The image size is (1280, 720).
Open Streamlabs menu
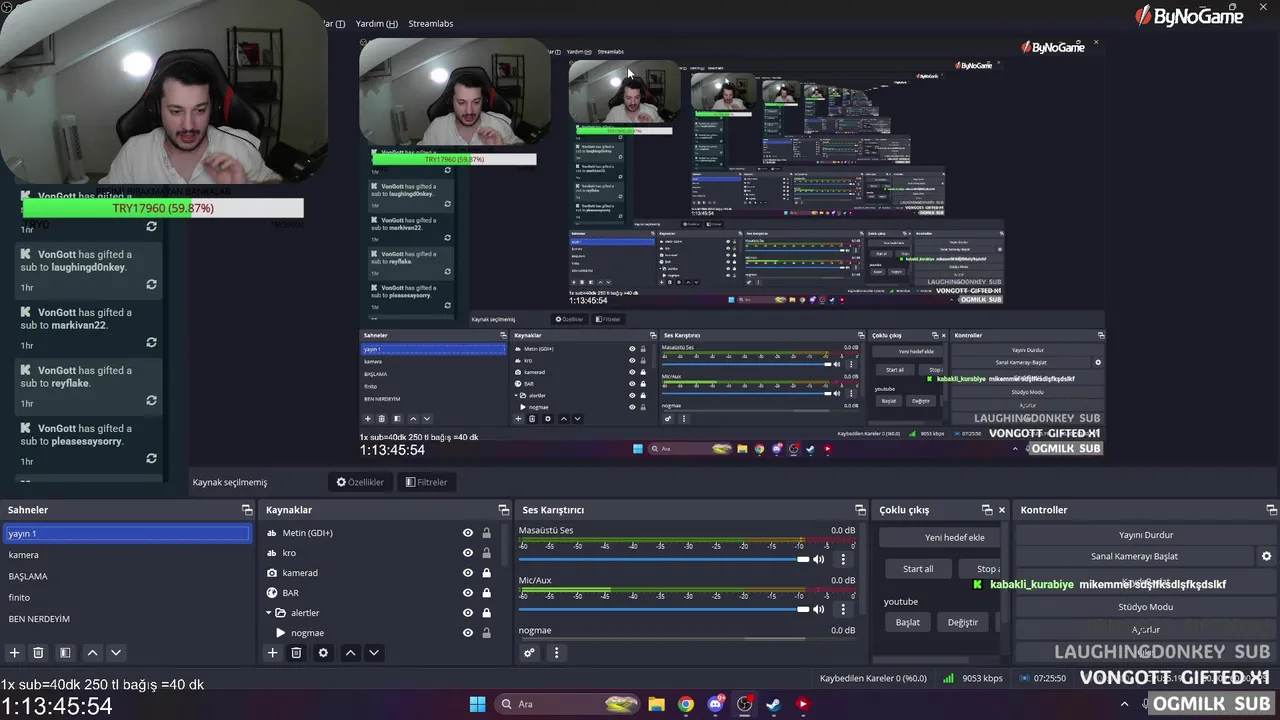pos(431,23)
